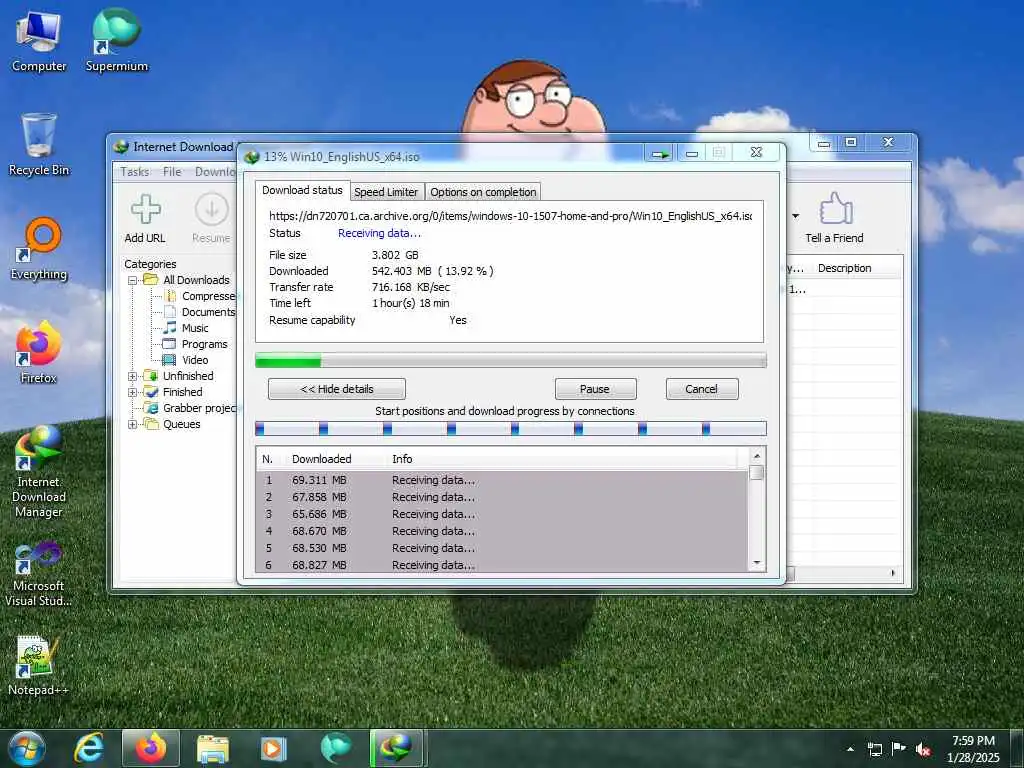Open the clock showing 7:59 PM
Viewport: 1024px width, 768px height.
coord(973,749)
